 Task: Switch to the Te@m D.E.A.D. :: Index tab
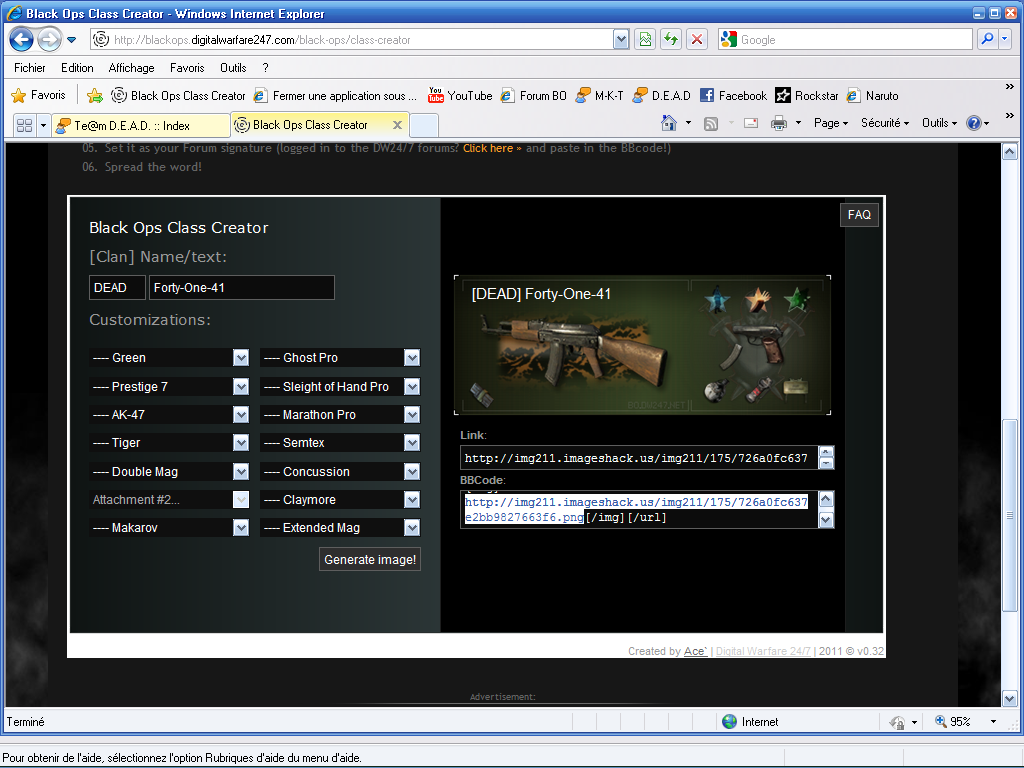141,125
